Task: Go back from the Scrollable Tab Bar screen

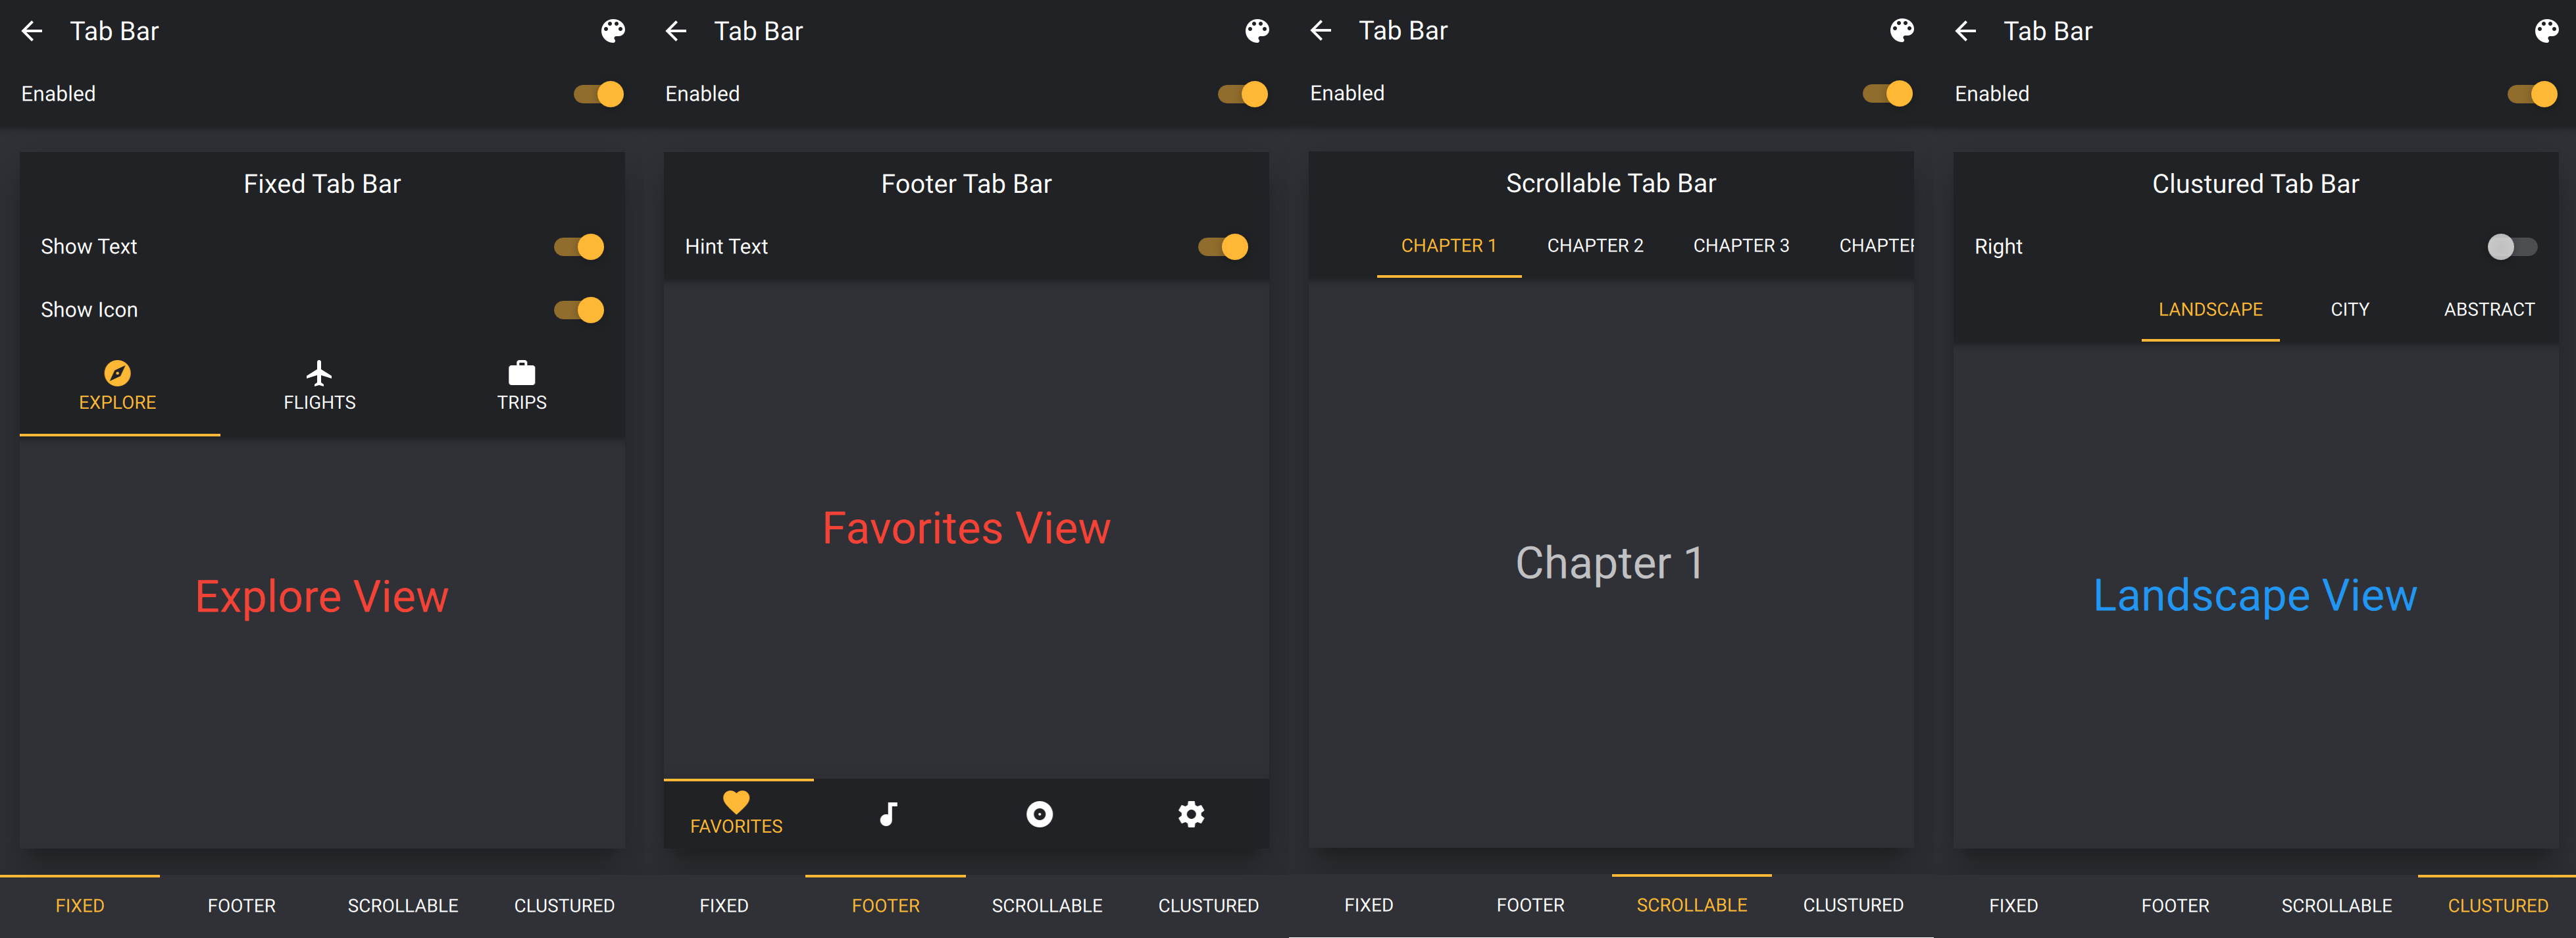Action: click(x=1320, y=31)
